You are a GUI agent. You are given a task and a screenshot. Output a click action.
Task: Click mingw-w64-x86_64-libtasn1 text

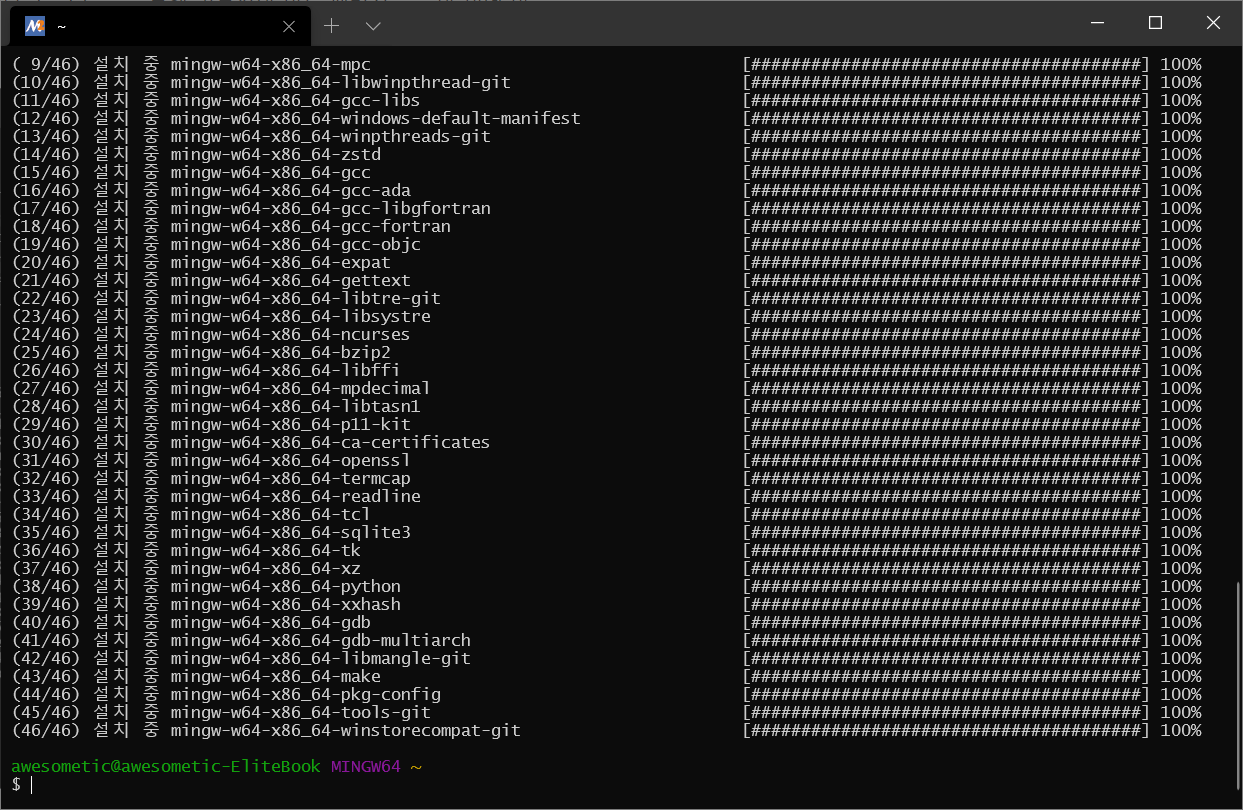(296, 406)
